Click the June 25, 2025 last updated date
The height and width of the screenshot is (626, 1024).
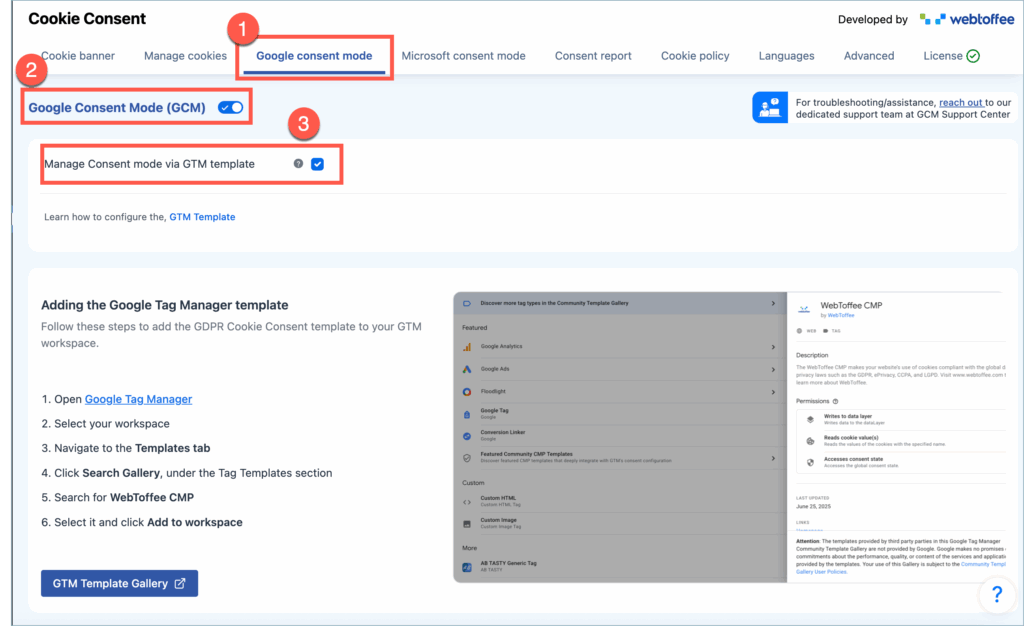(x=814, y=507)
